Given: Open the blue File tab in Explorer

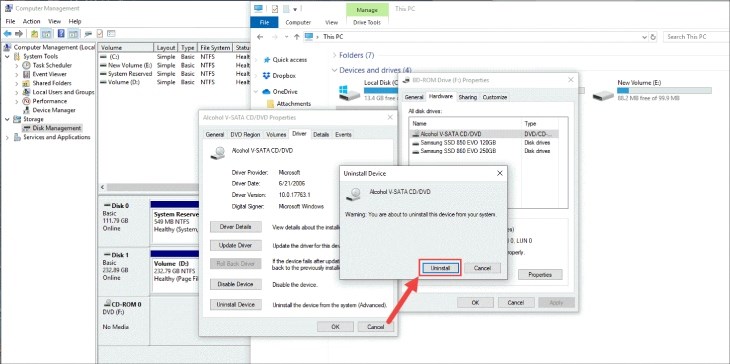Looking at the screenshot, I should 264,22.
